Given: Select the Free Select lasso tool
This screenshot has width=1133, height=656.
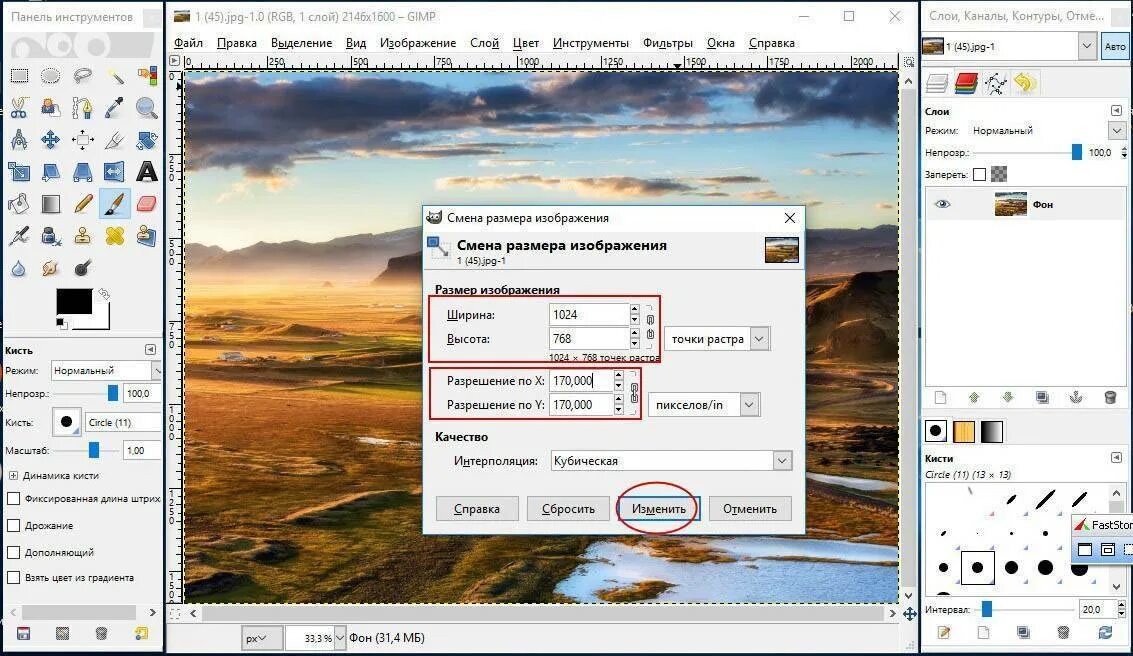Looking at the screenshot, I should tap(82, 76).
